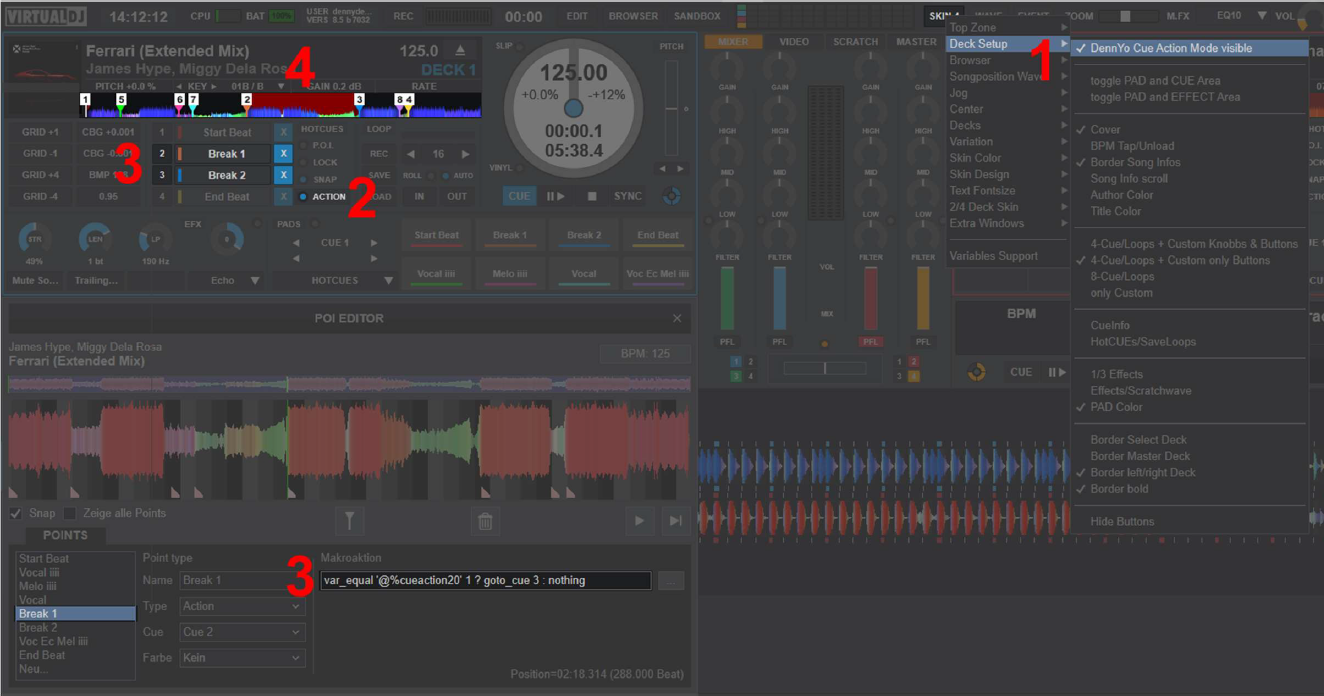
Task: Click the CUE button on Deck 1
Action: coord(518,196)
